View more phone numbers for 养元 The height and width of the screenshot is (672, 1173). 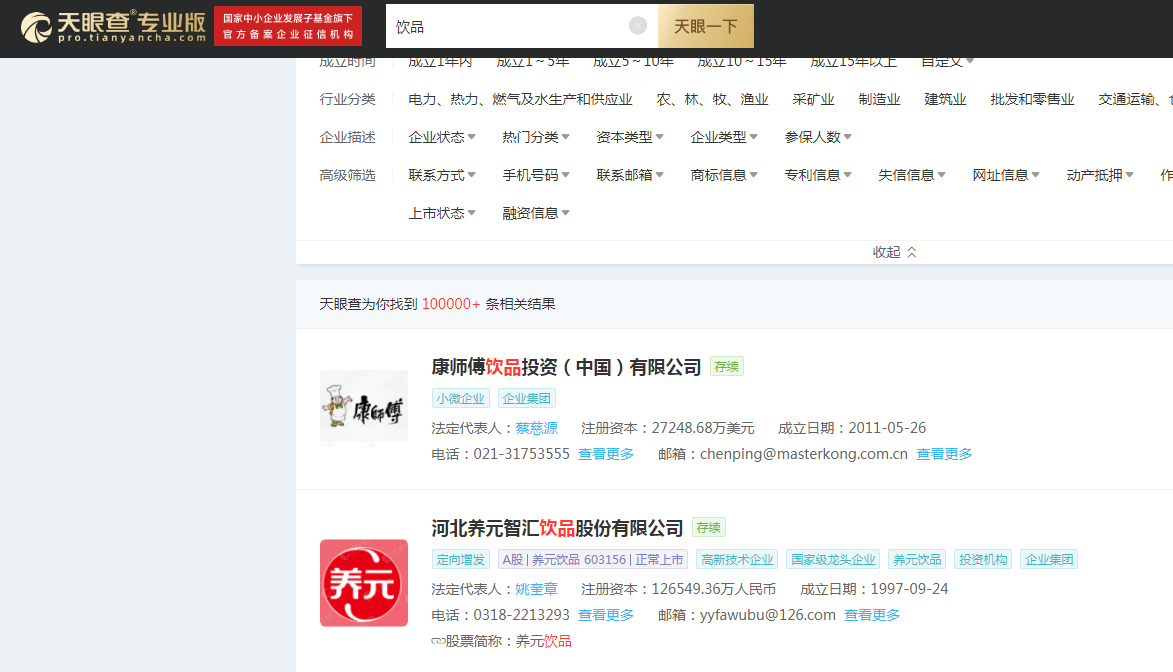point(606,615)
